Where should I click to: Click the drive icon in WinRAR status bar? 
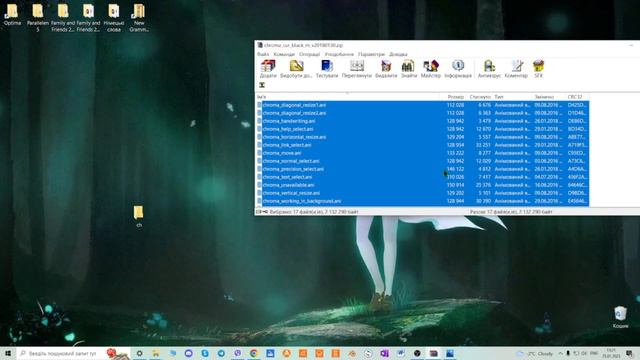tap(259, 212)
